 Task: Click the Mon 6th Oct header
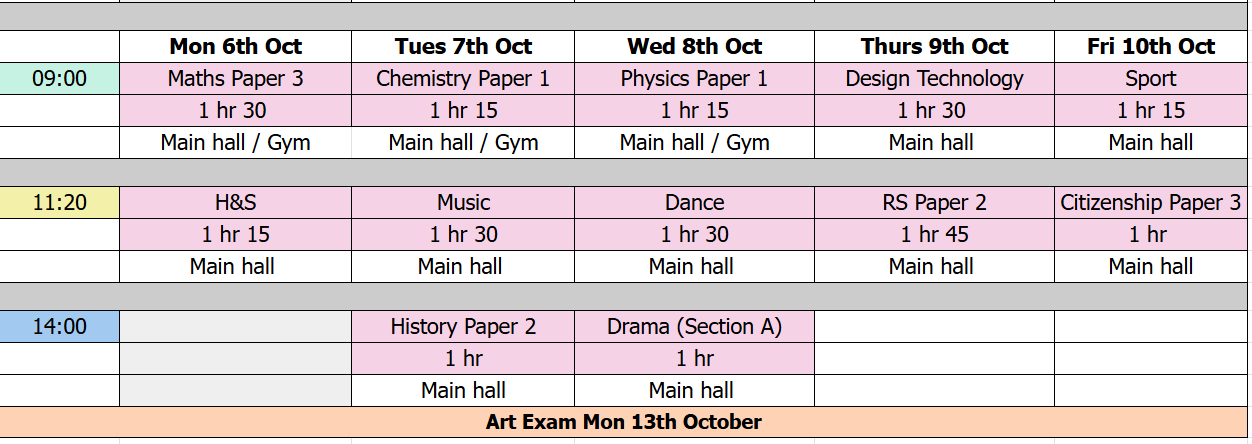click(x=235, y=47)
